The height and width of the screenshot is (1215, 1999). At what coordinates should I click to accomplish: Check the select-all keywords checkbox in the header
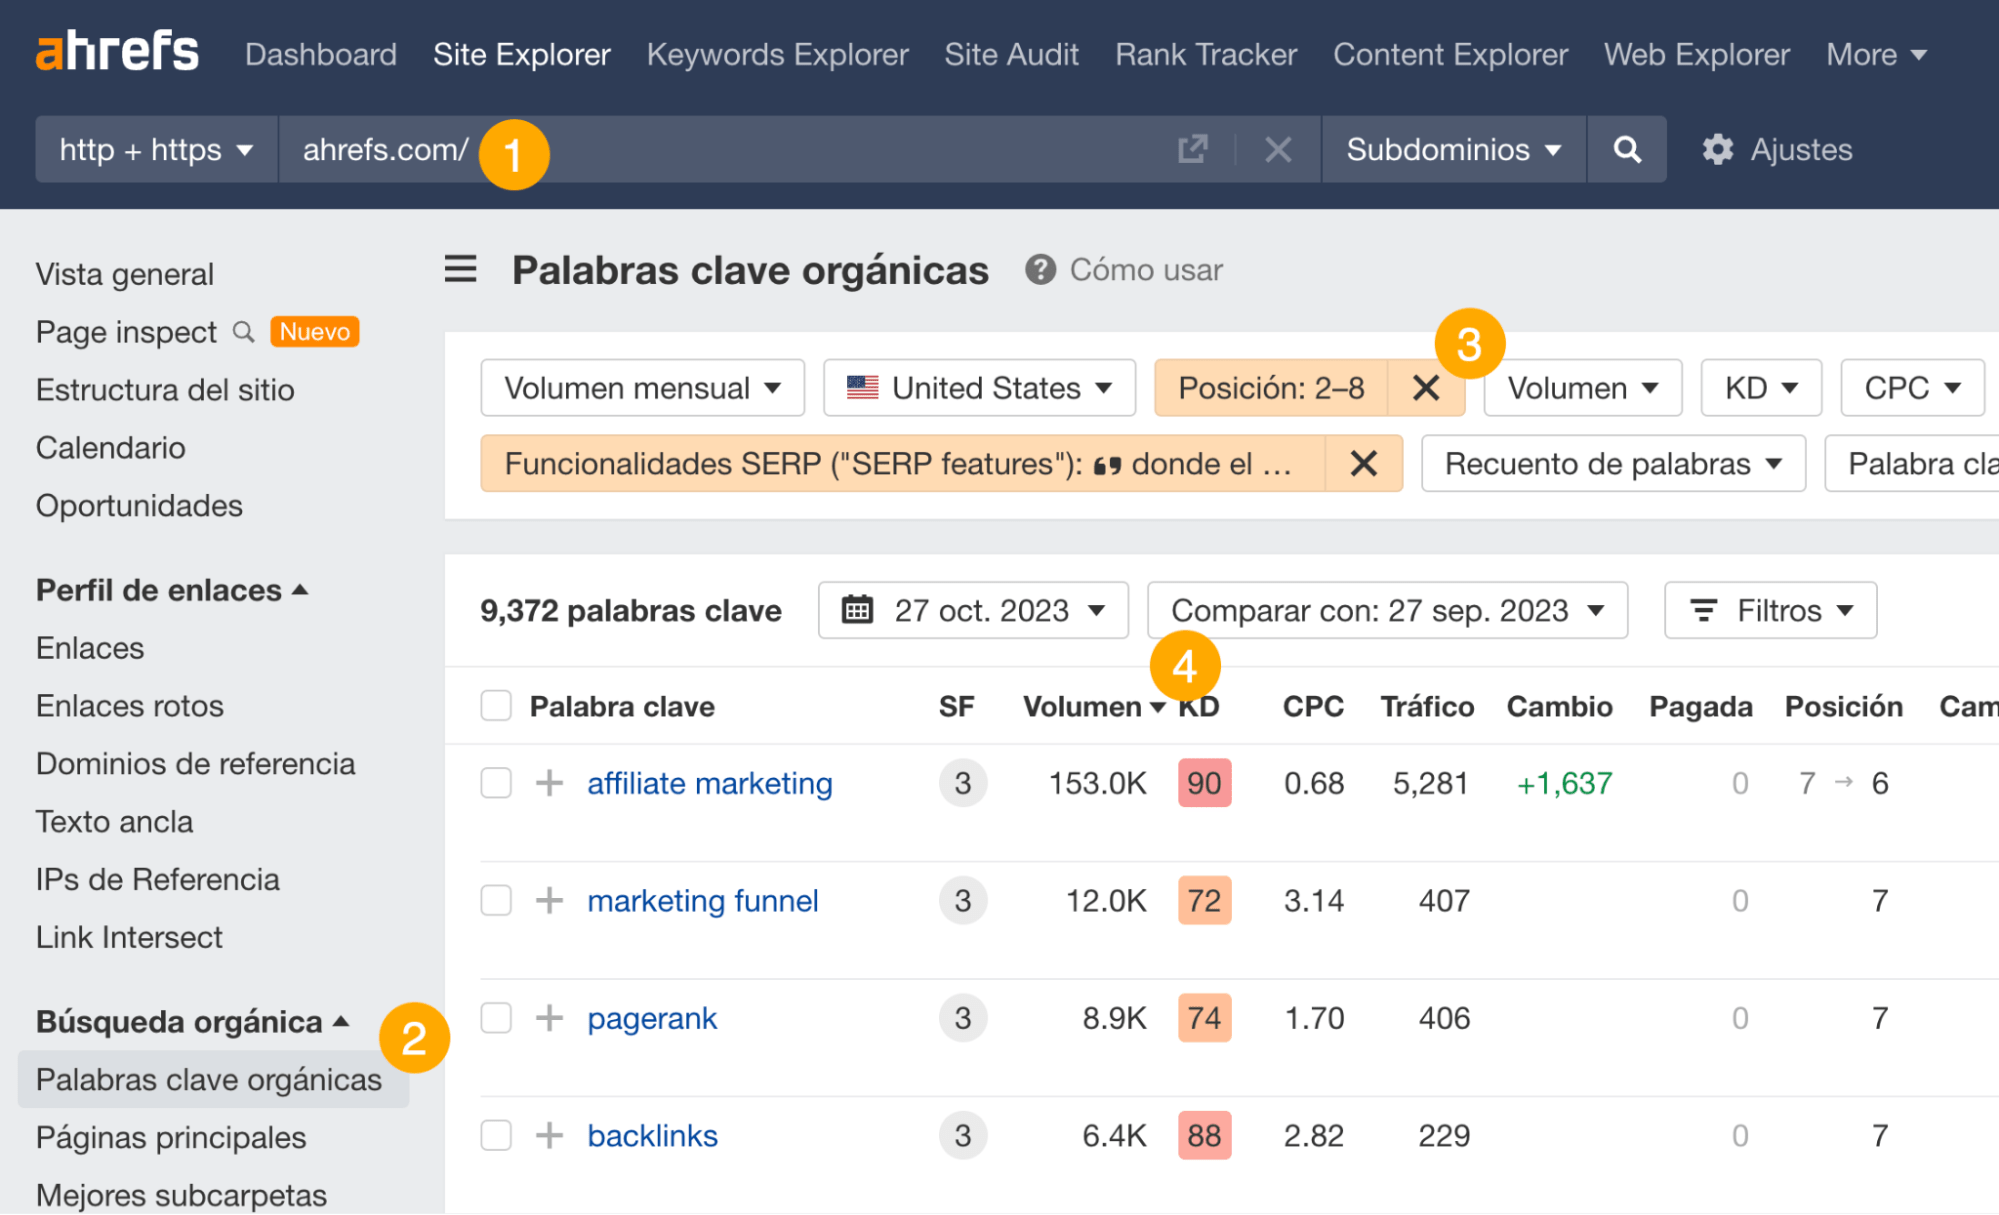495,705
